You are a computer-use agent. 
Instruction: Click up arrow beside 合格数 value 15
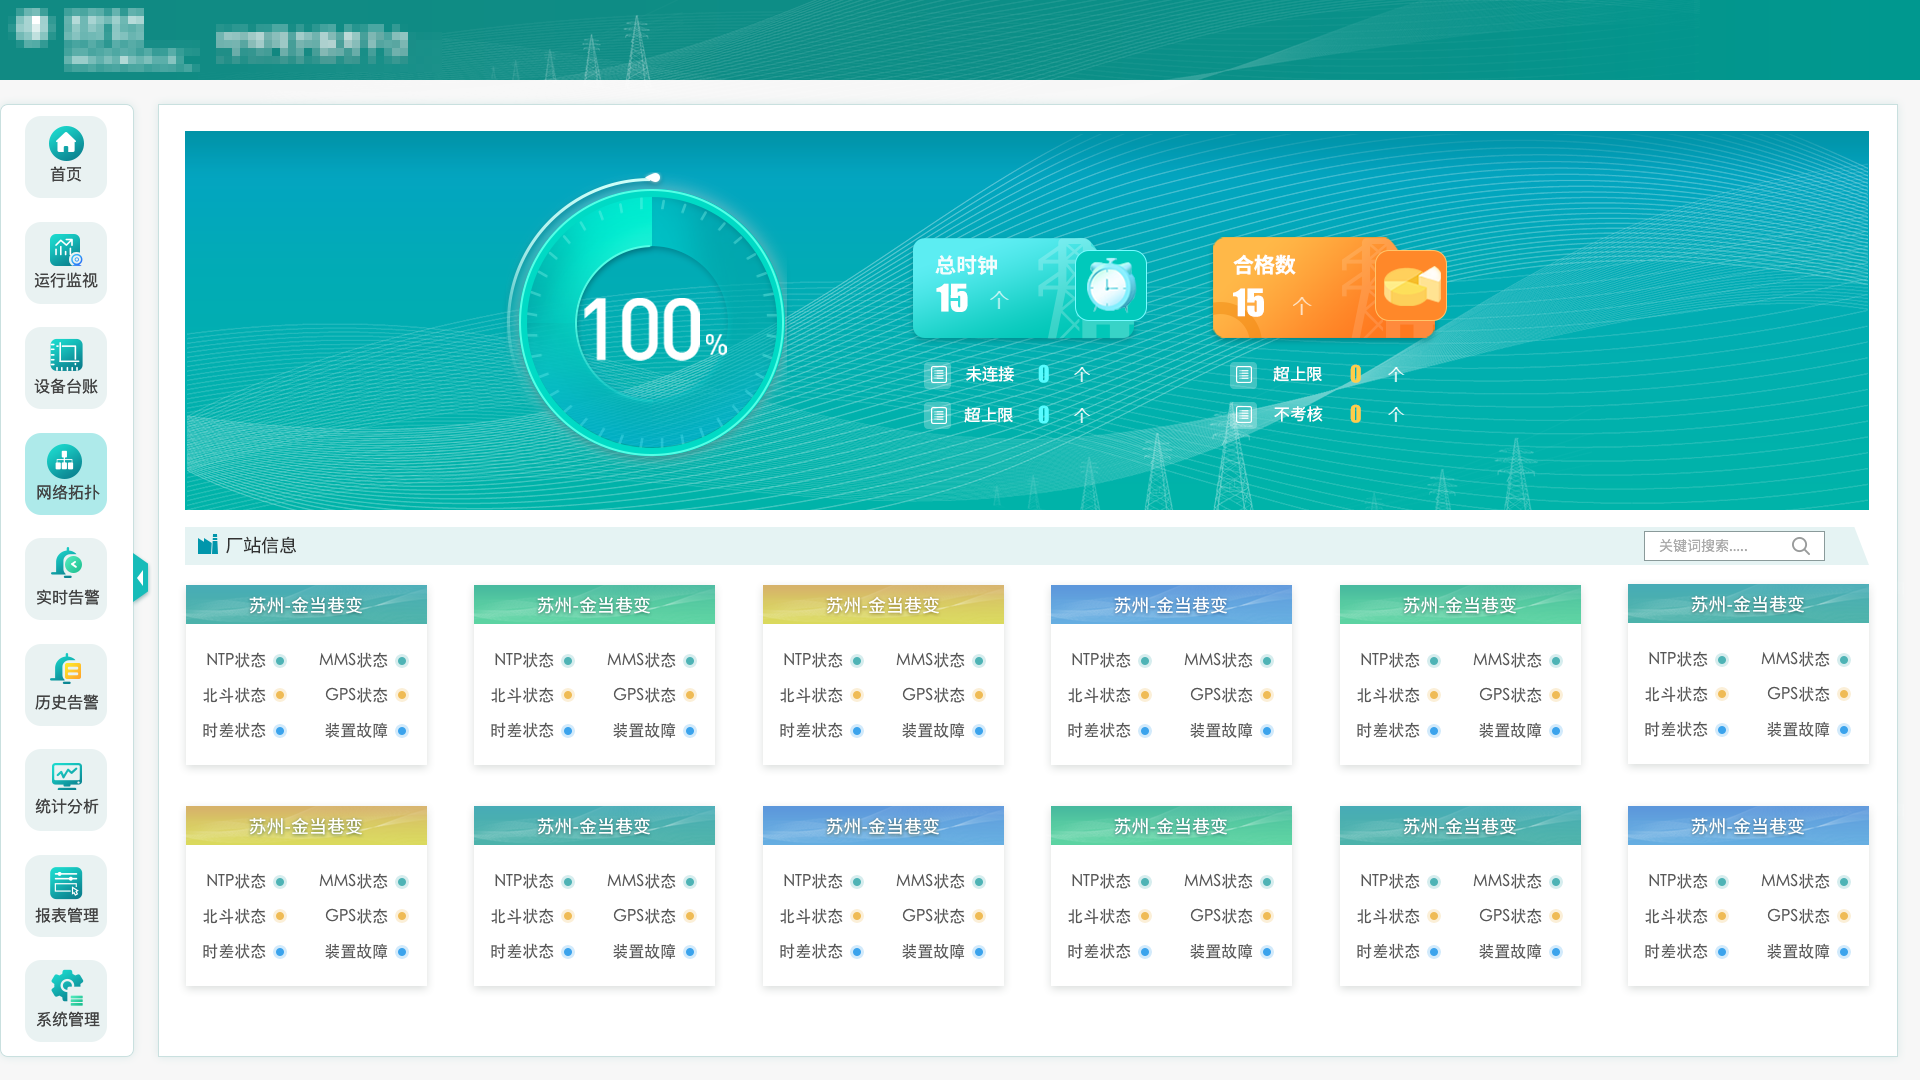[1301, 306]
